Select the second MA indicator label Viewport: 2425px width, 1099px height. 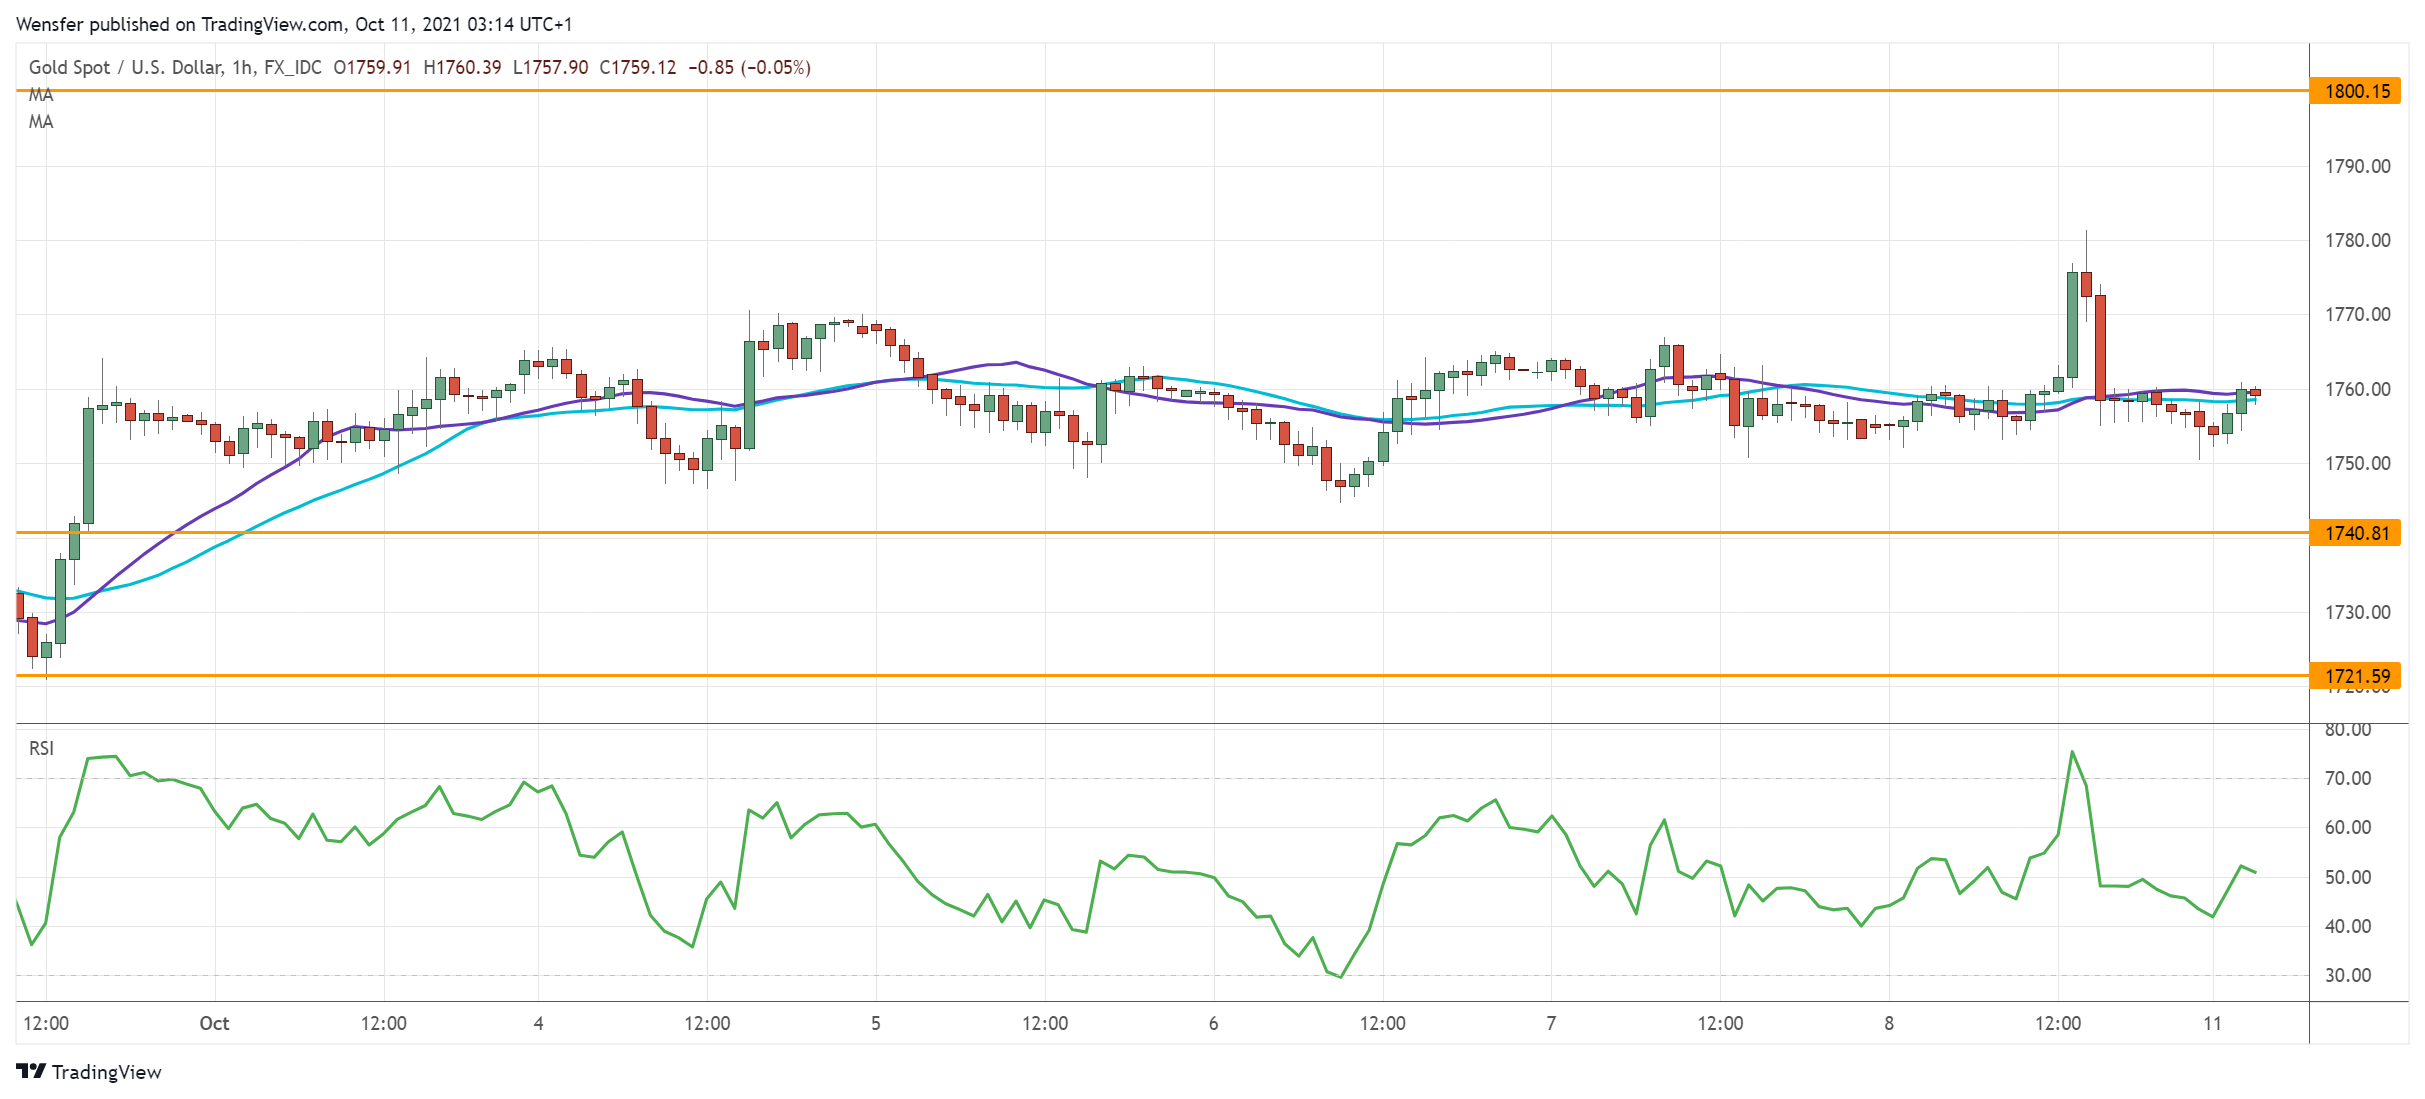click(41, 122)
